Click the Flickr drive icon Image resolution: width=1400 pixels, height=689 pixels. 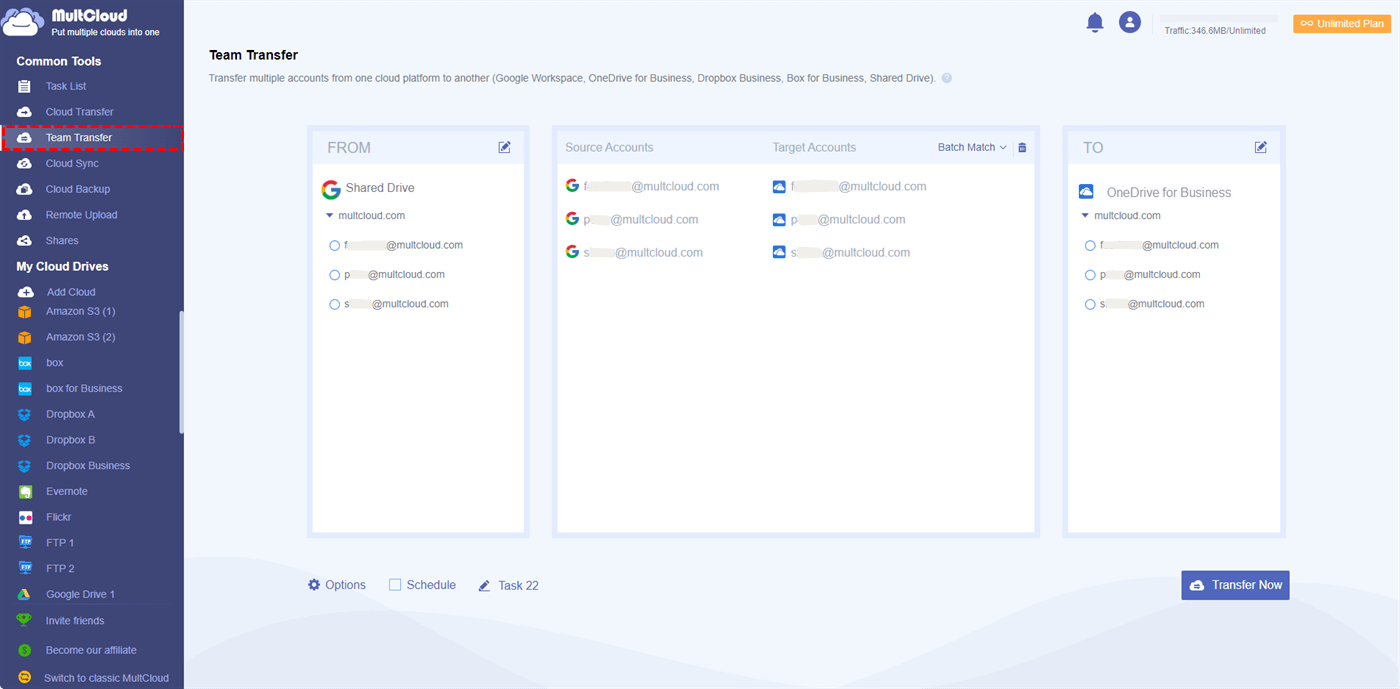tap(25, 517)
